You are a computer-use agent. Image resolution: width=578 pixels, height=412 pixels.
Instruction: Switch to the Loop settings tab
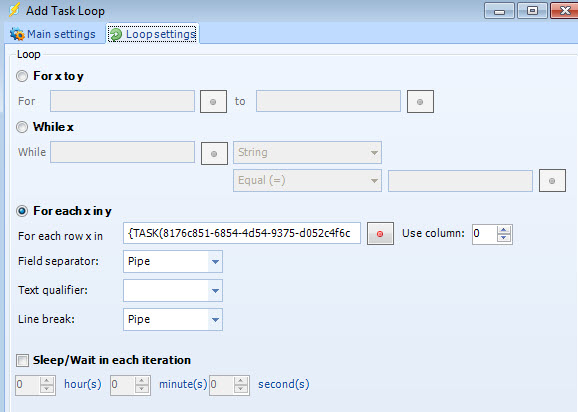coord(153,34)
